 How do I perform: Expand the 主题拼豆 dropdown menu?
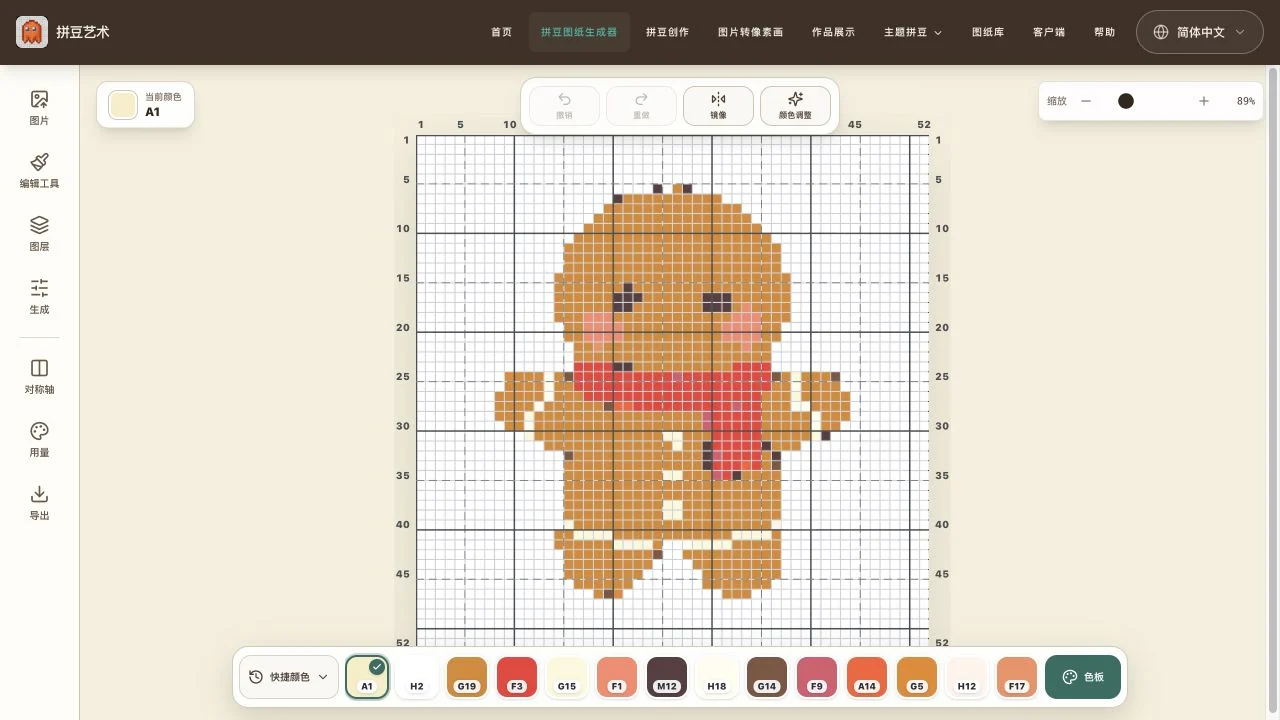(913, 32)
